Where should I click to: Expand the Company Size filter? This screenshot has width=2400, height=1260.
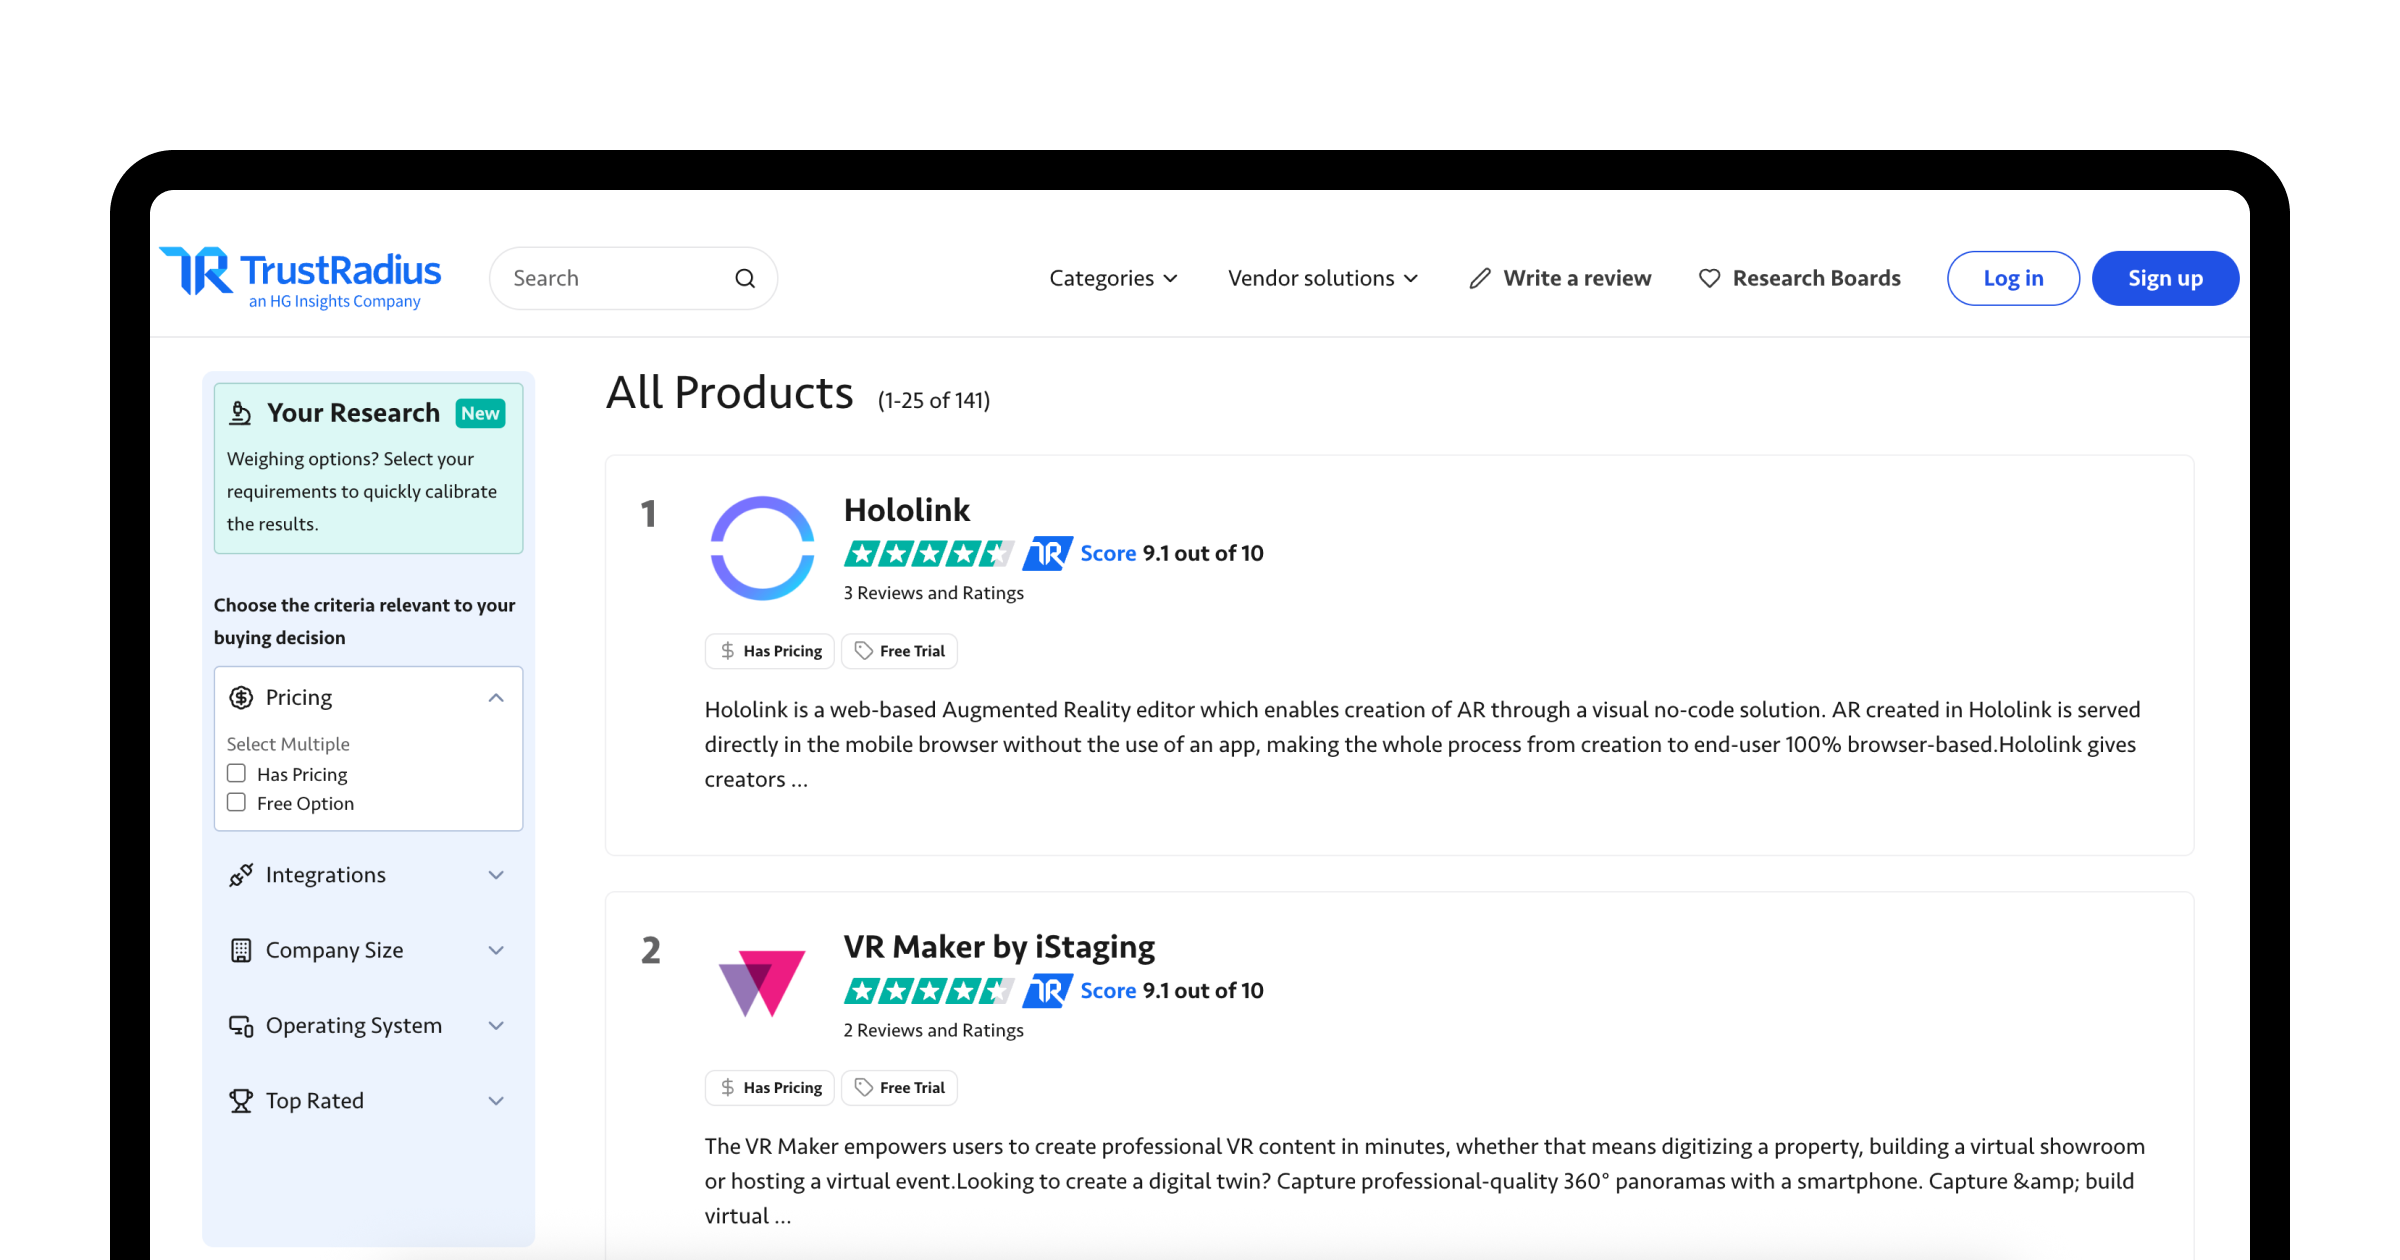[x=496, y=950]
